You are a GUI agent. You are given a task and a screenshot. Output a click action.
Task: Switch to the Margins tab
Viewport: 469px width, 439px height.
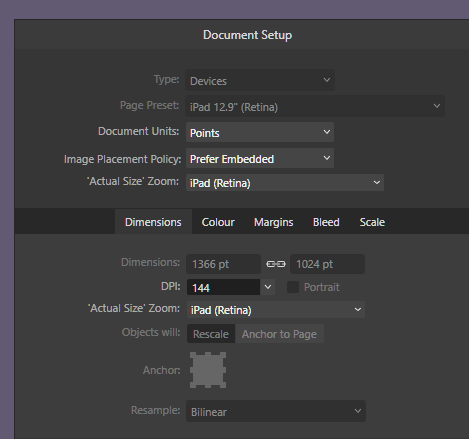(x=274, y=222)
